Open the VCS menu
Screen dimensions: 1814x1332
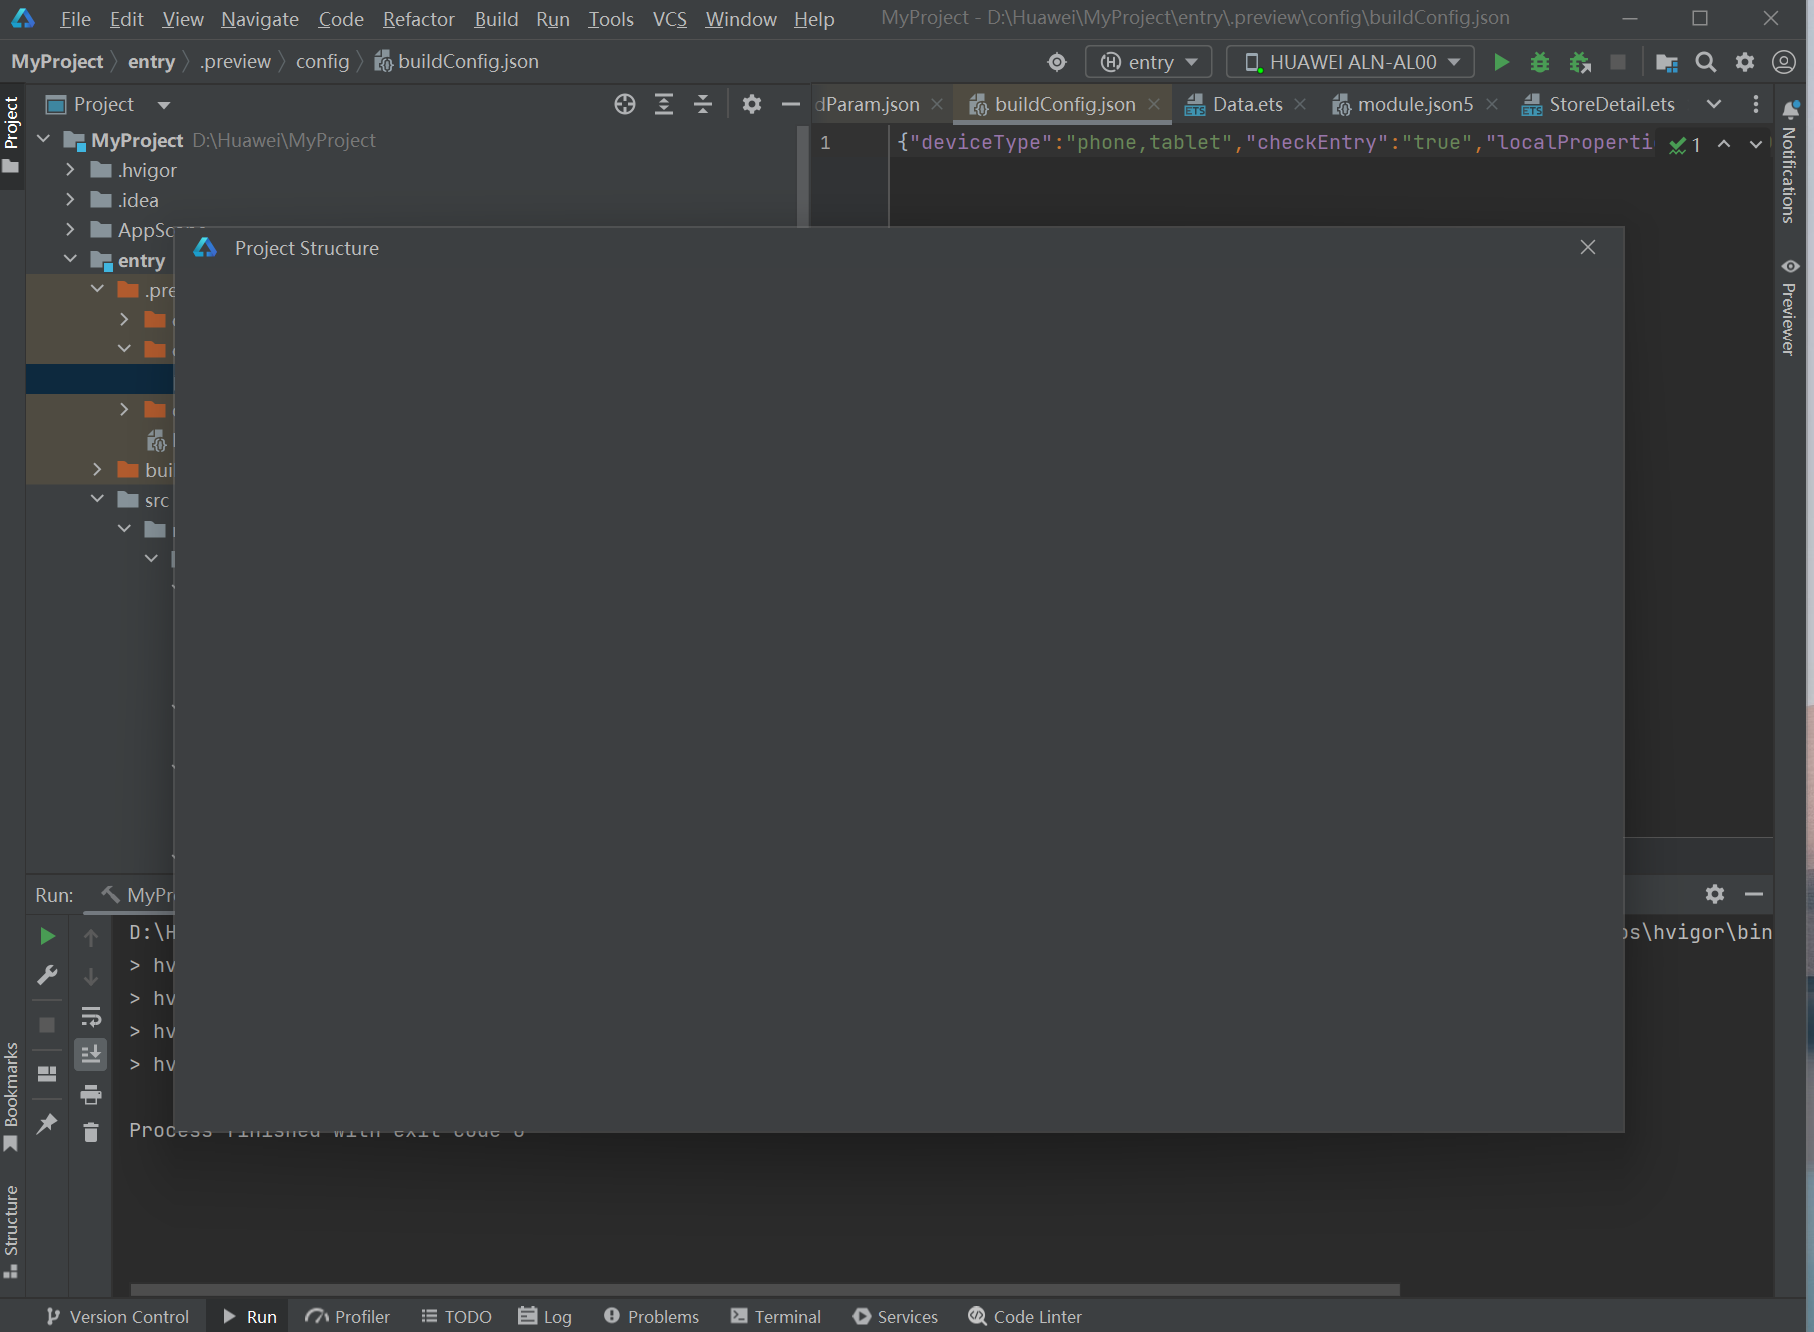click(x=670, y=19)
